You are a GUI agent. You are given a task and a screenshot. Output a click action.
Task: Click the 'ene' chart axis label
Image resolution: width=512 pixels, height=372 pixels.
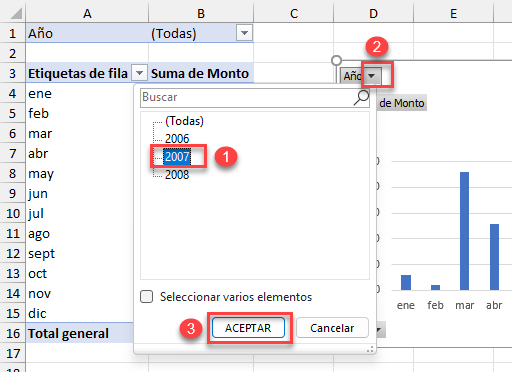pyautogui.click(x=406, y=305)
